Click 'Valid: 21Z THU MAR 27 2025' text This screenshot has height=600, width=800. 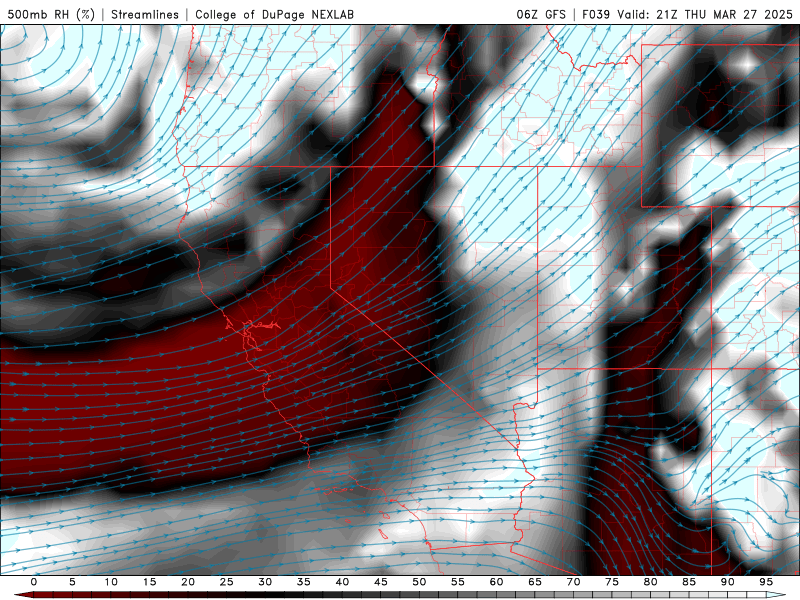click(705, 14)
